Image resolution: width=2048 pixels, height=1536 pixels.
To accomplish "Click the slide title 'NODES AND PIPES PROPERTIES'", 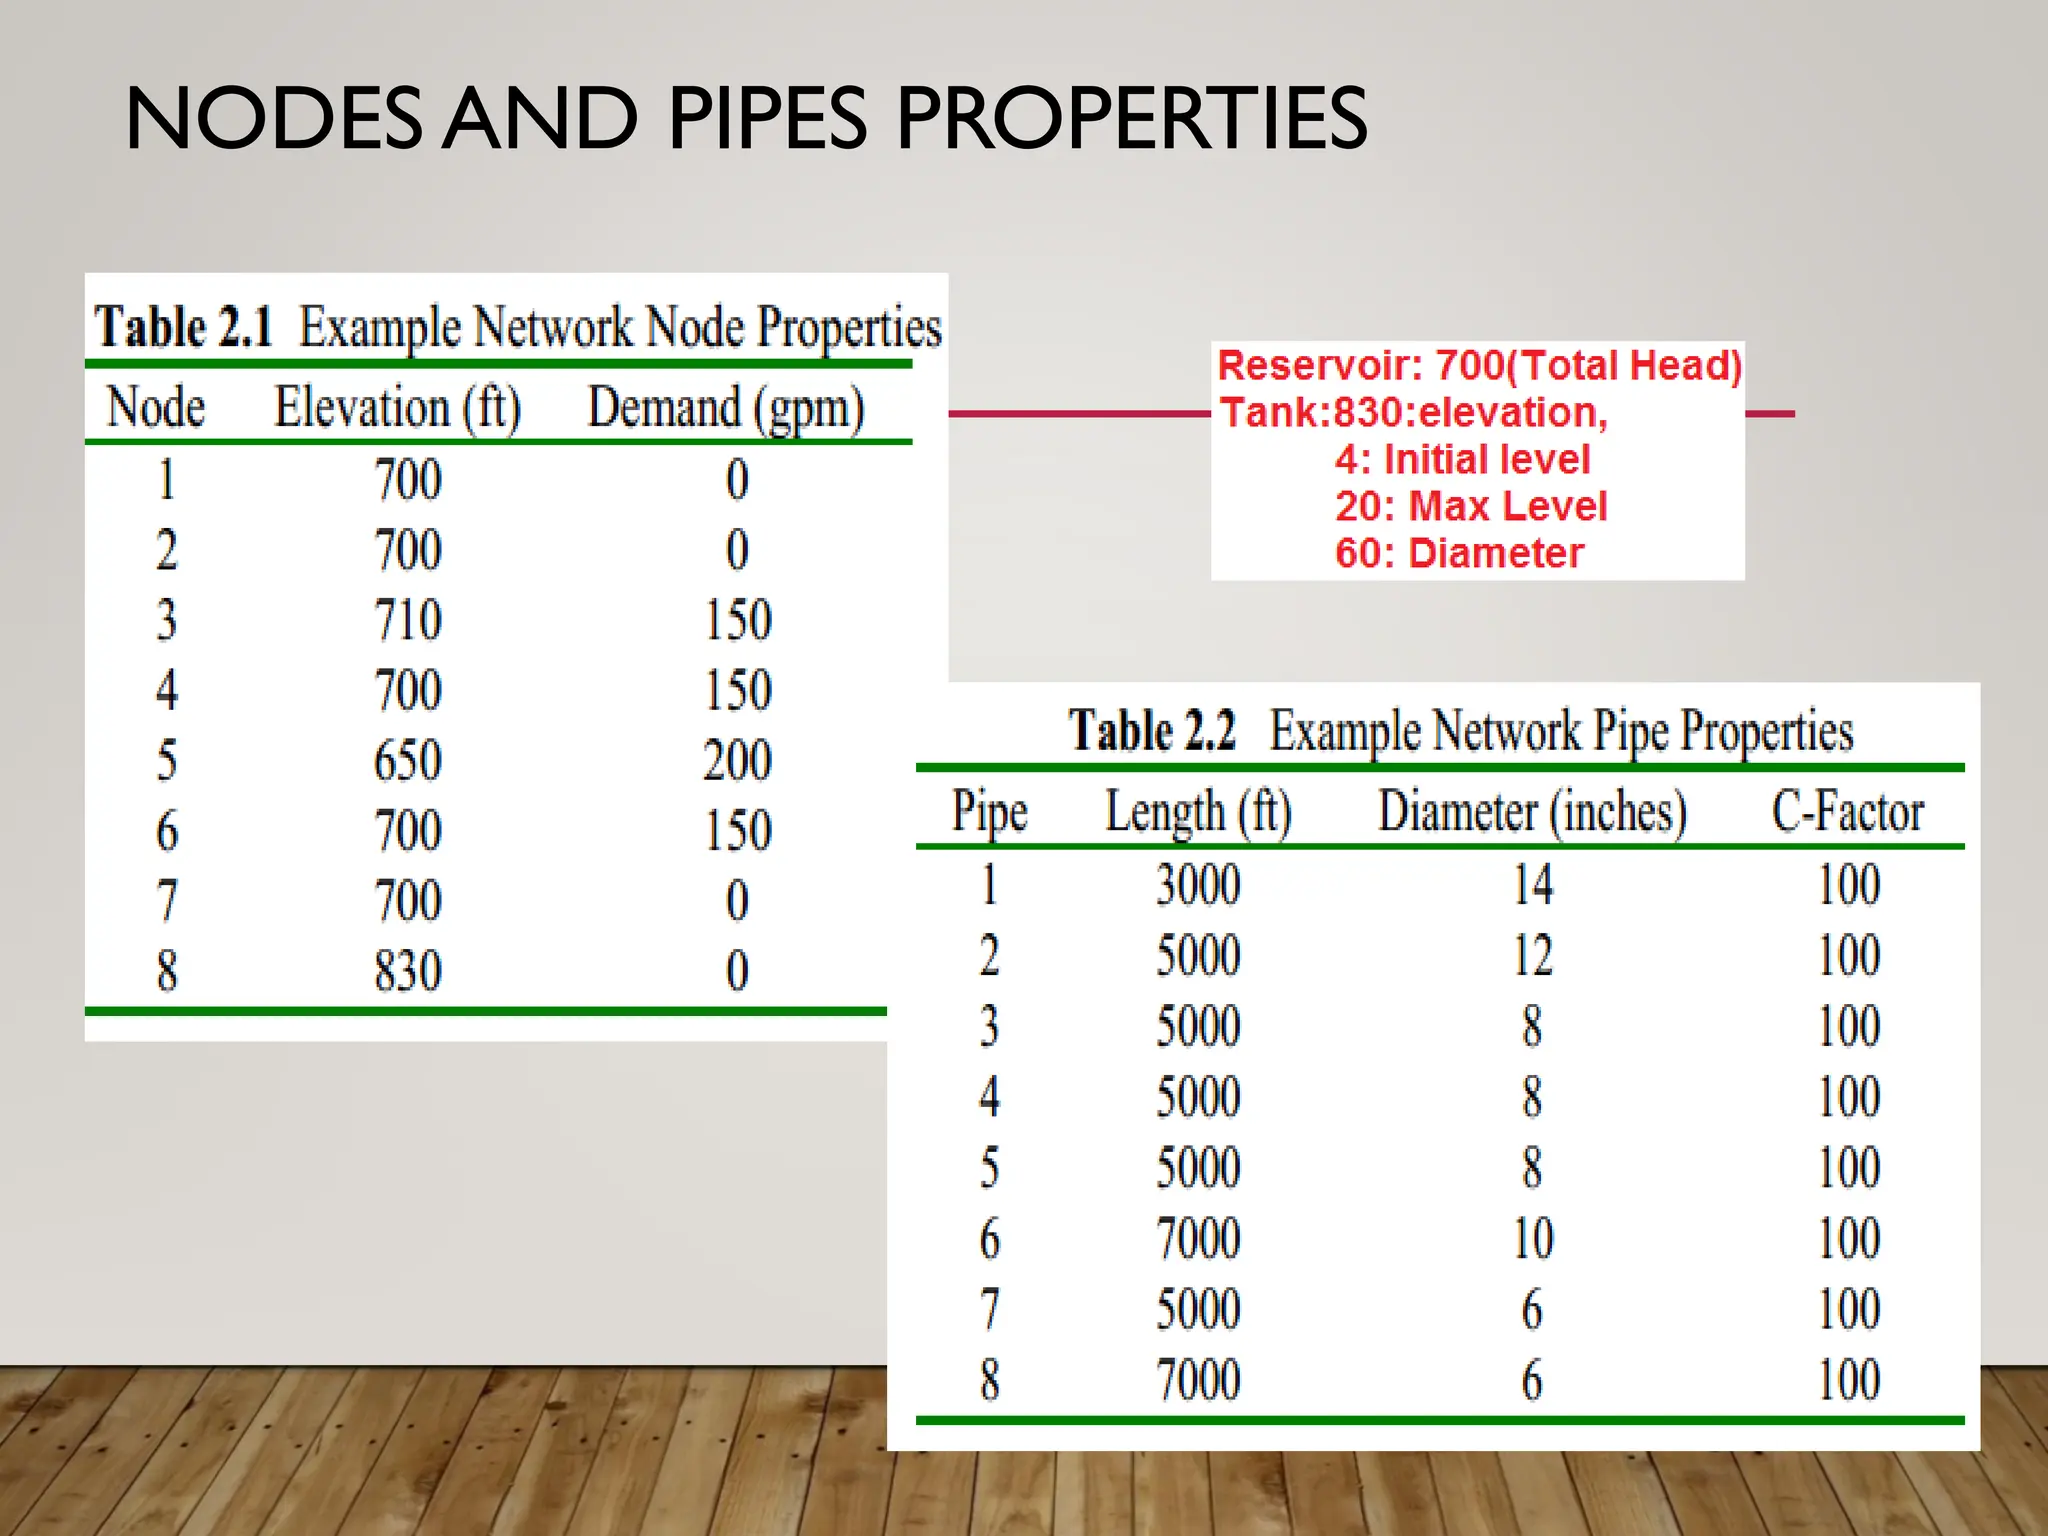I will click(x=746, y=119).
